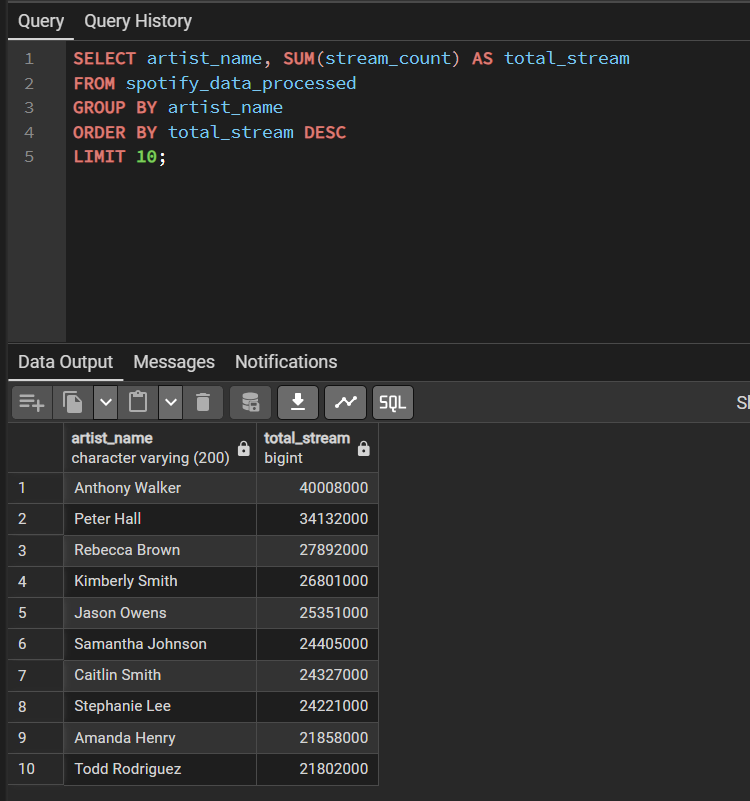Click editor line 1 with SELECT statement
The image size is (750, 801).
tap(351, 59)
